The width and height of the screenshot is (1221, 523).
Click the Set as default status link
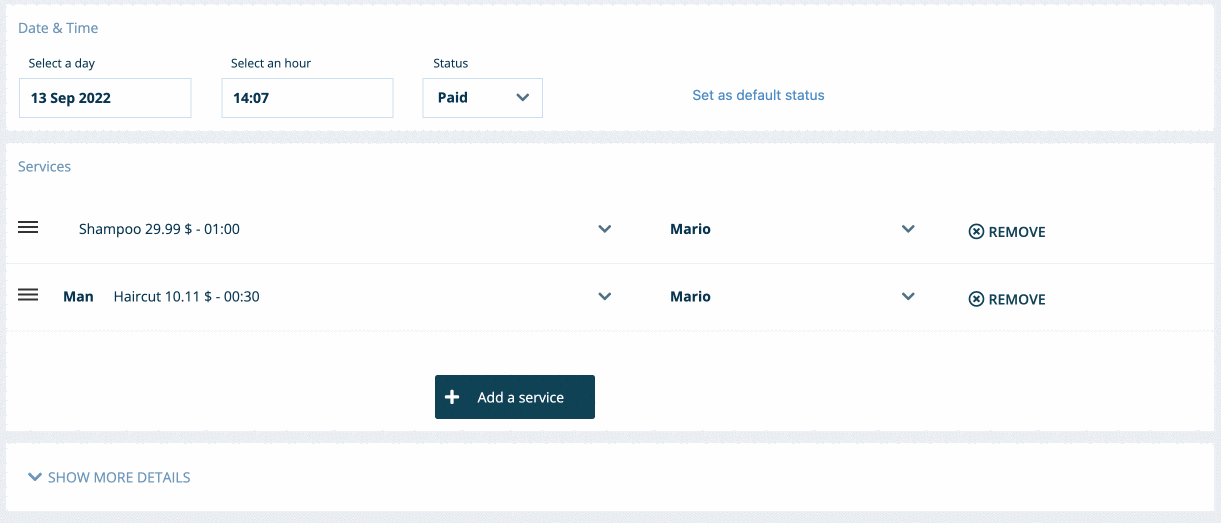click(x=758, y=95)
